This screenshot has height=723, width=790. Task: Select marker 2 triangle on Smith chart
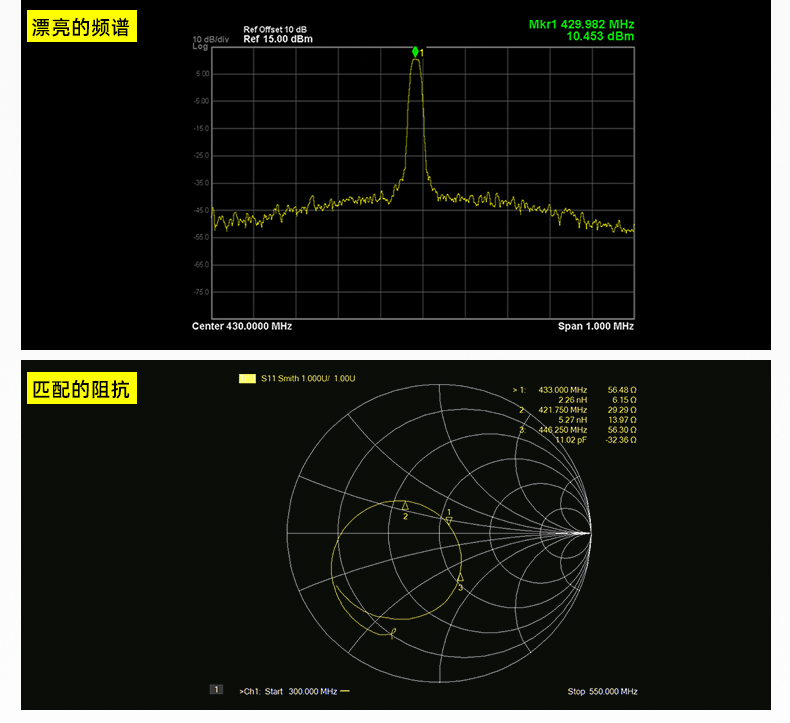click(x=405, y=505)
